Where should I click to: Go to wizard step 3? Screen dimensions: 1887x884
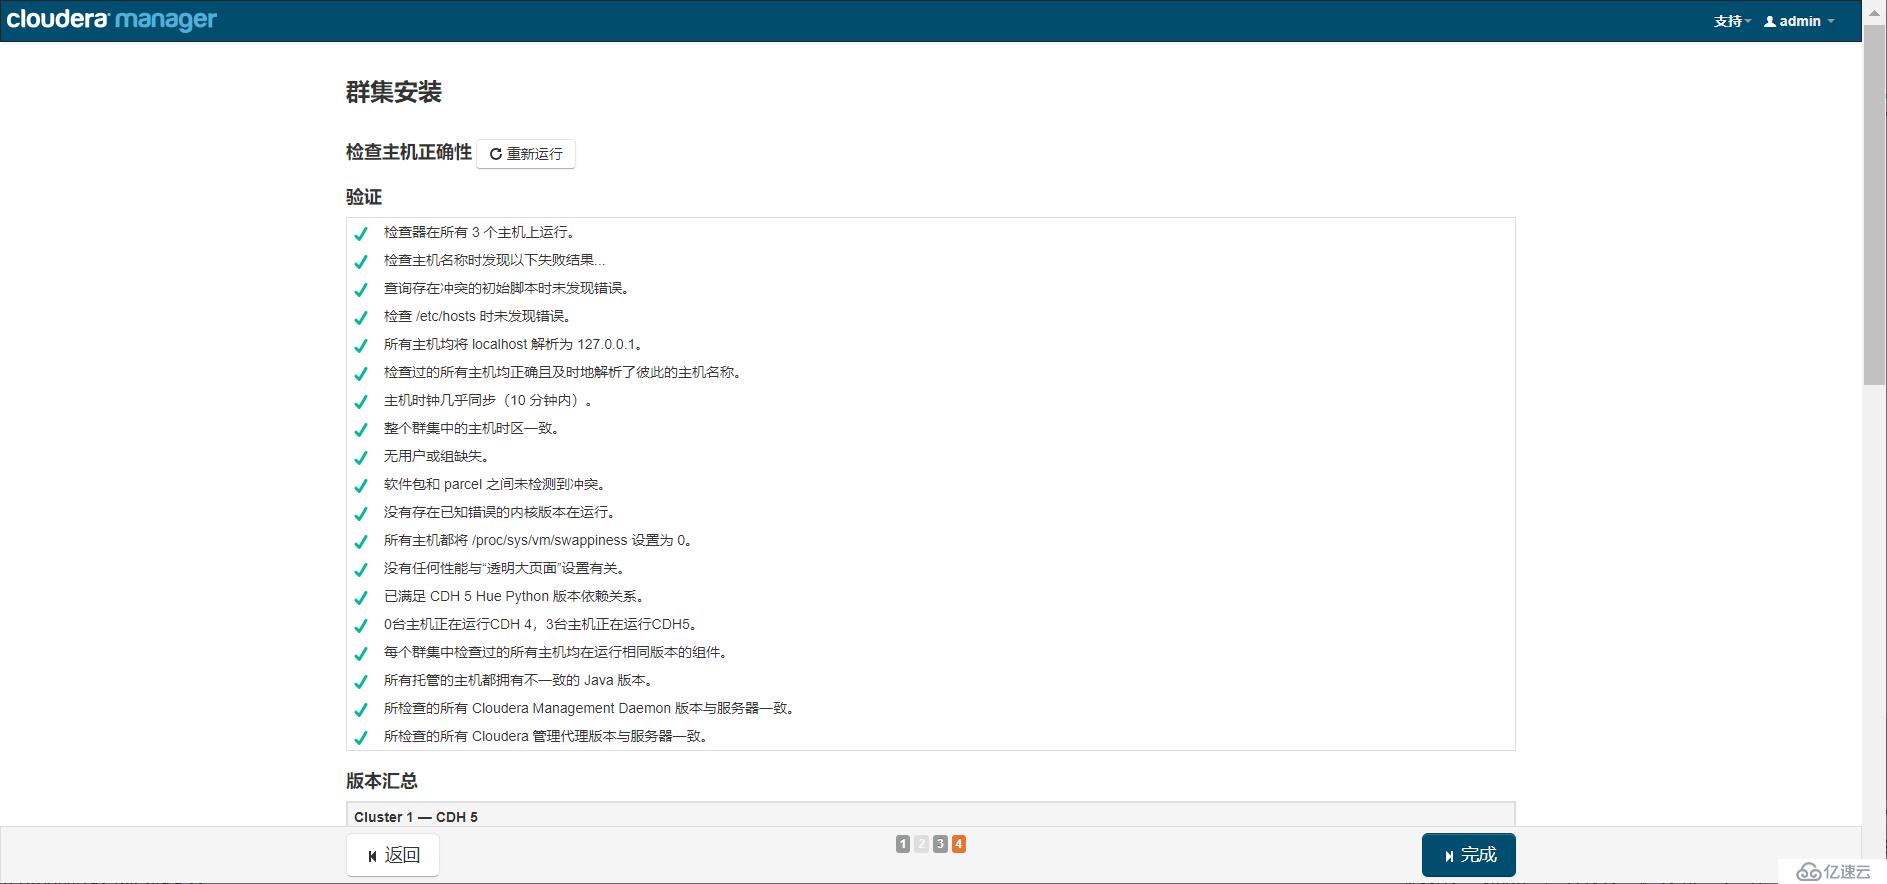point(940,844)
